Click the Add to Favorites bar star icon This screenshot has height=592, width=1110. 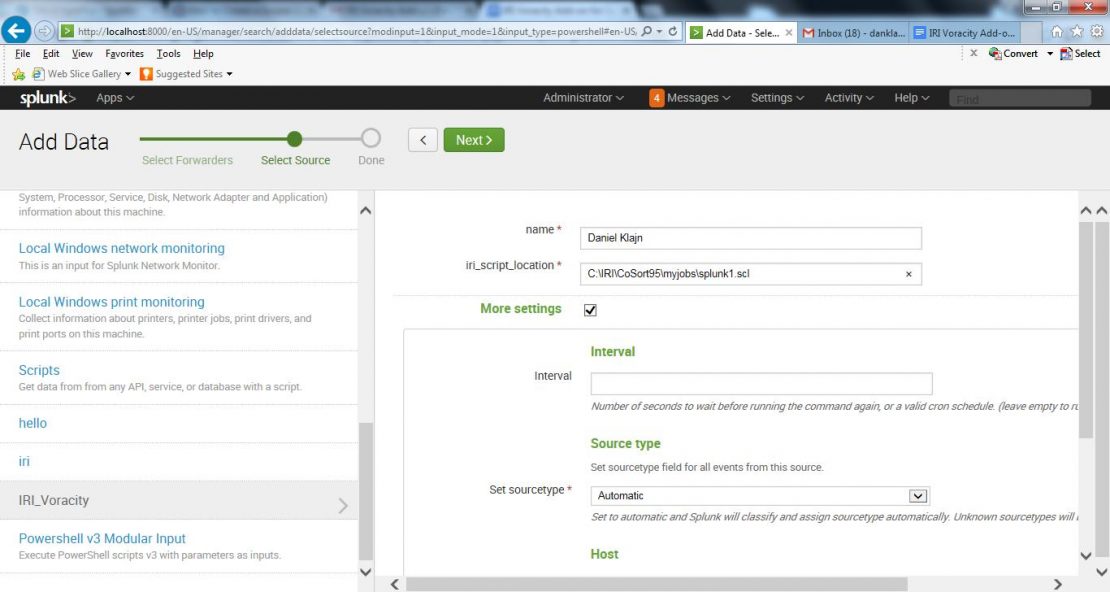(18, 74)
